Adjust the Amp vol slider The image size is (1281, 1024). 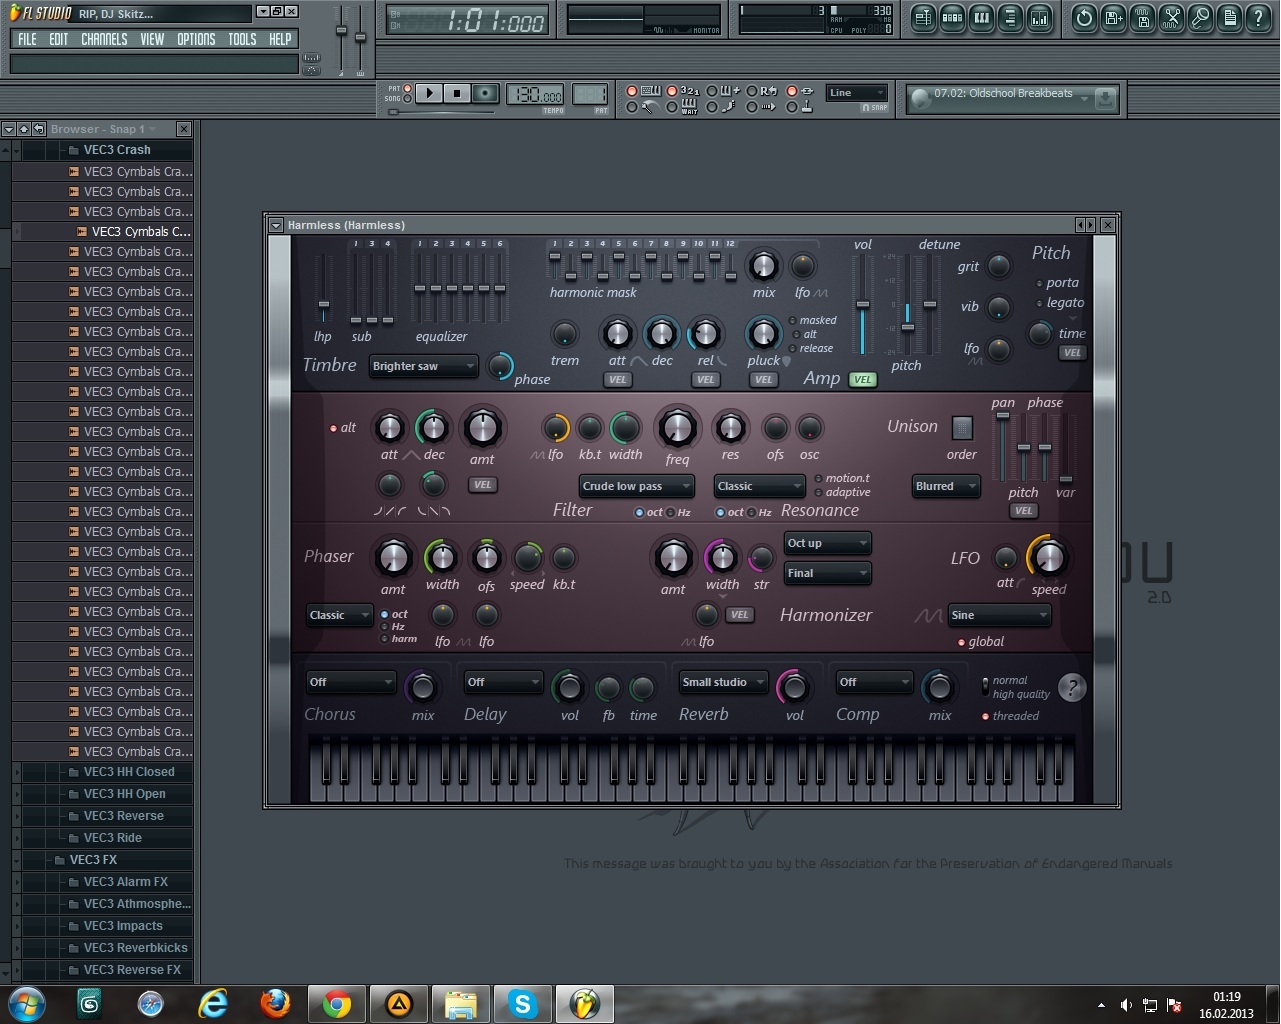[862, 304]
